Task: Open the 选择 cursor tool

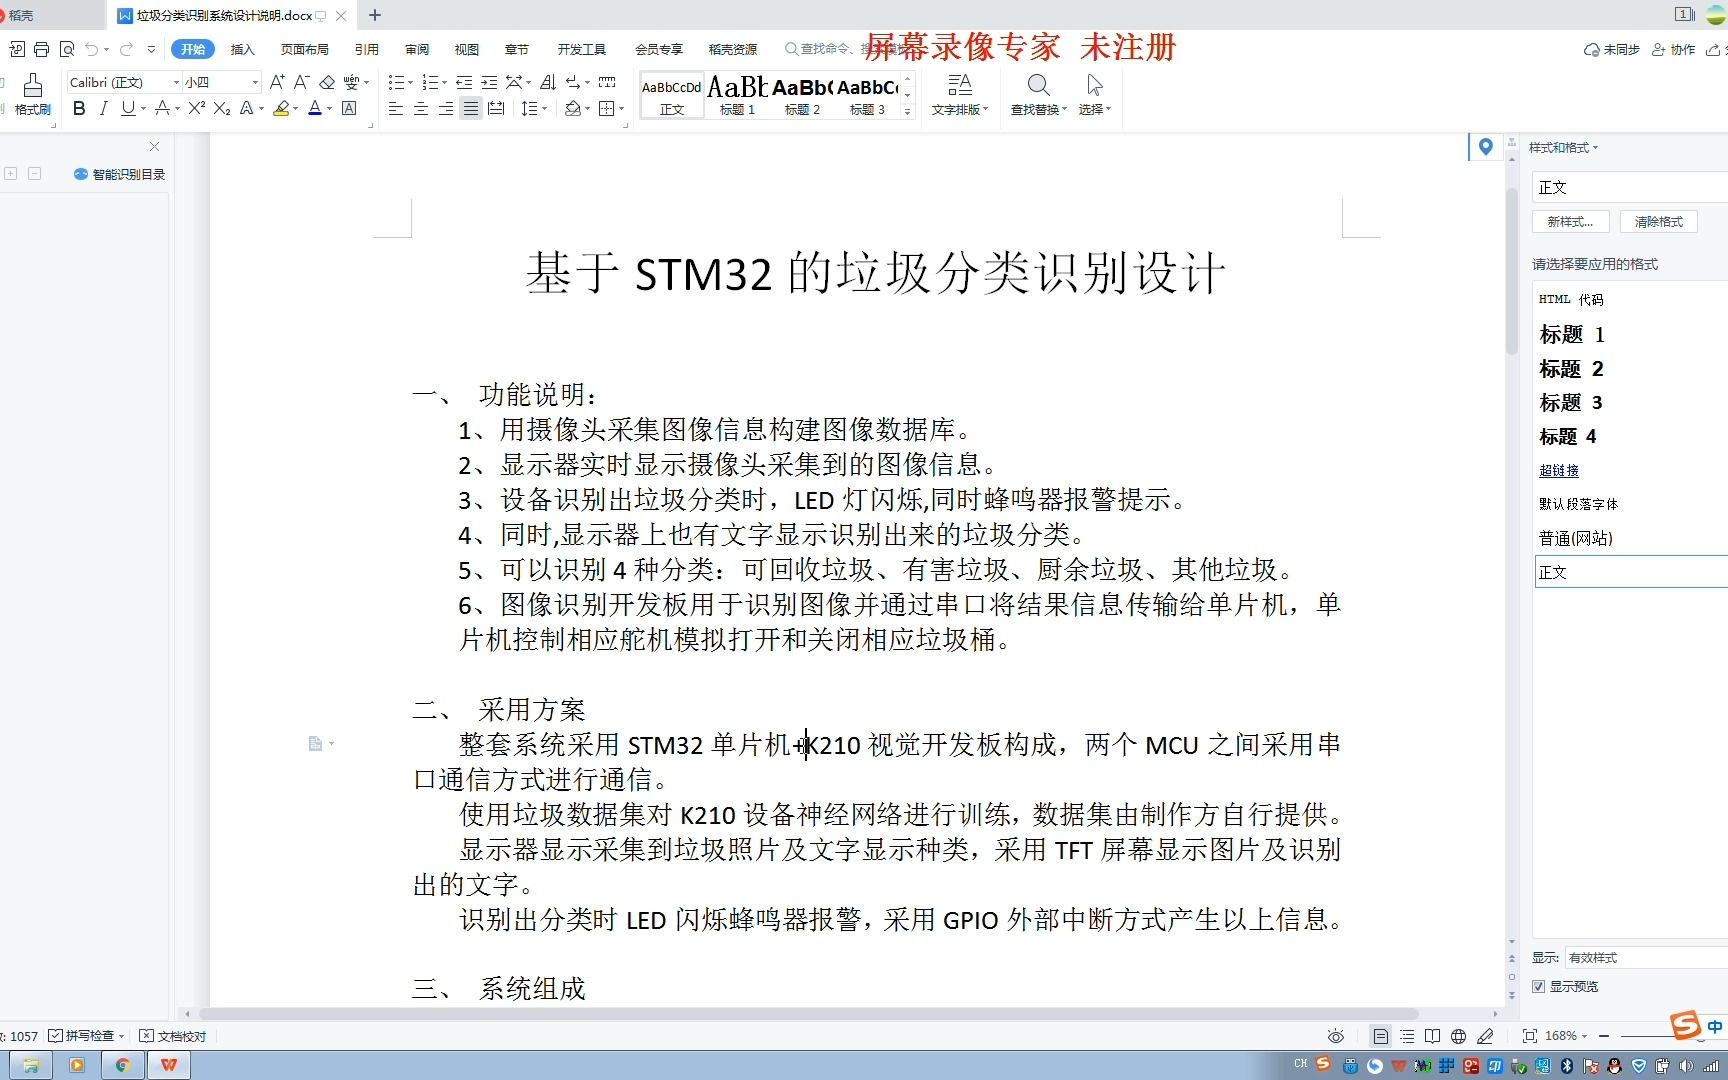Action: click(x=1095, y=95)
